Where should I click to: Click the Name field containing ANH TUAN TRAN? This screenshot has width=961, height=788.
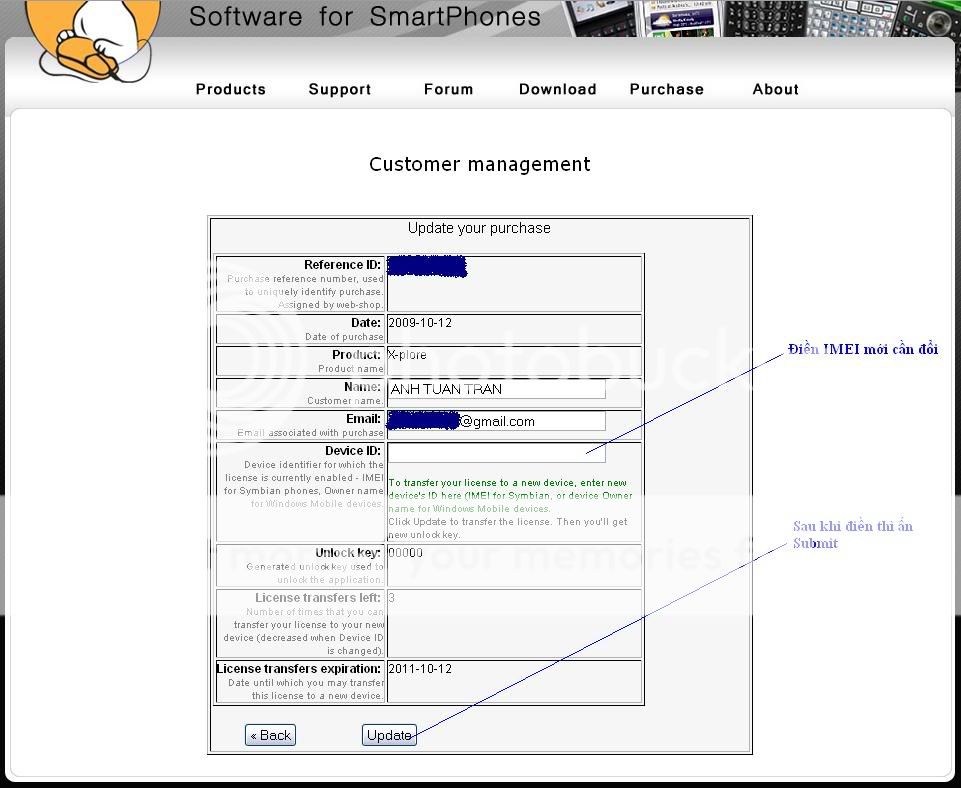pos(497,389)
